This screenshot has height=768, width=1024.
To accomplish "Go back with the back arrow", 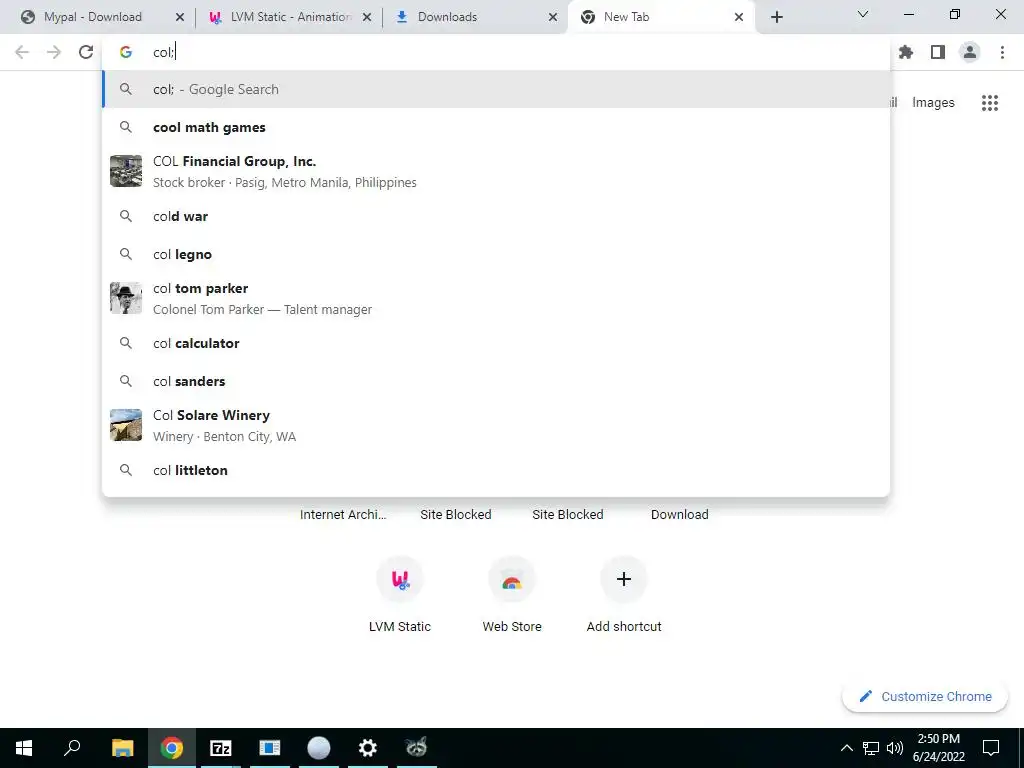I will (x=22, y=52).
